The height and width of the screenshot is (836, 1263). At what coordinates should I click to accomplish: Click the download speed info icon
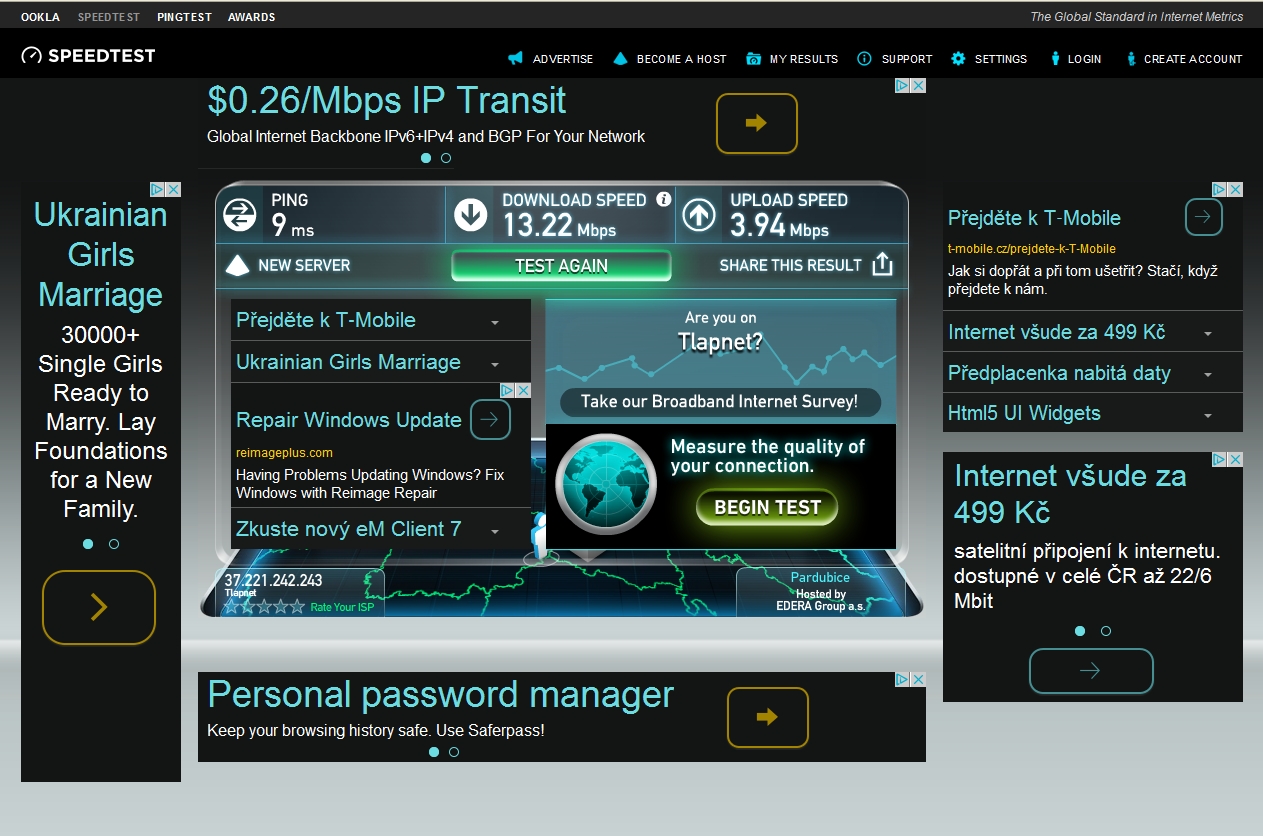pyautogui.click(x=663, y=200)
